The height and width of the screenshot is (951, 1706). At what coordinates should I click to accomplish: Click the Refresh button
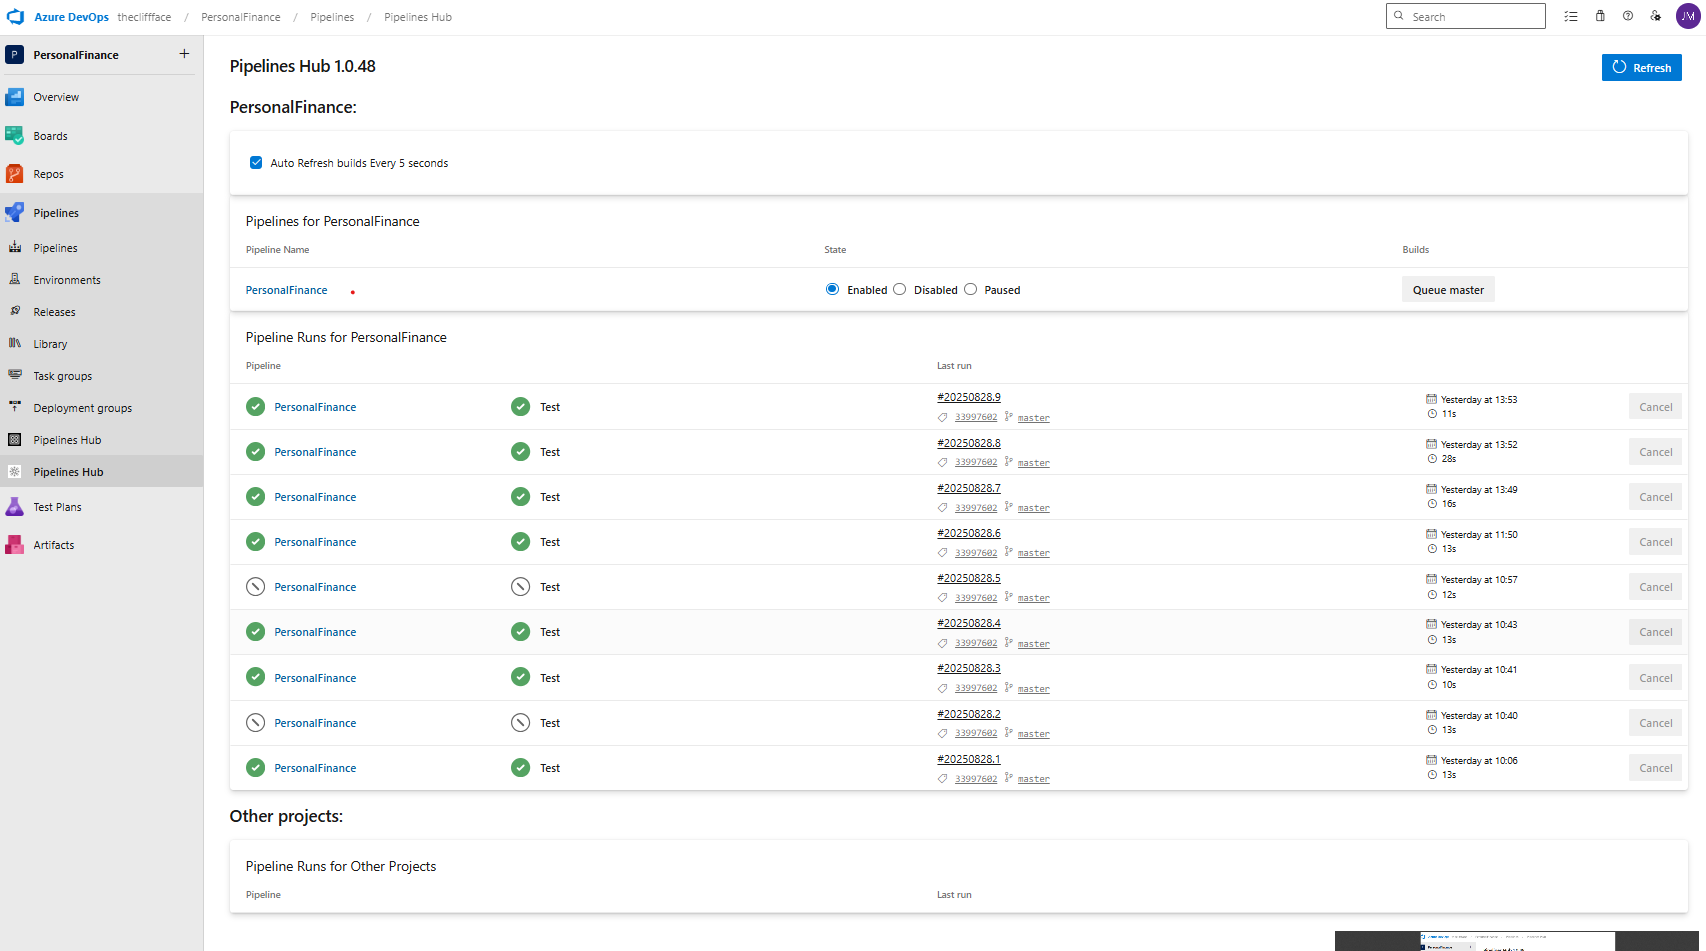[1641, 67]
